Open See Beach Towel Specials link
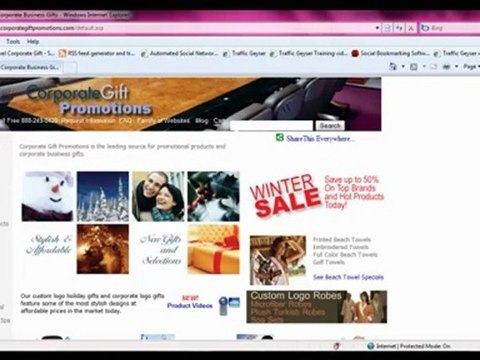Image resolution: width=480 pixels, height=360 pixels. [x=348, y=277]
